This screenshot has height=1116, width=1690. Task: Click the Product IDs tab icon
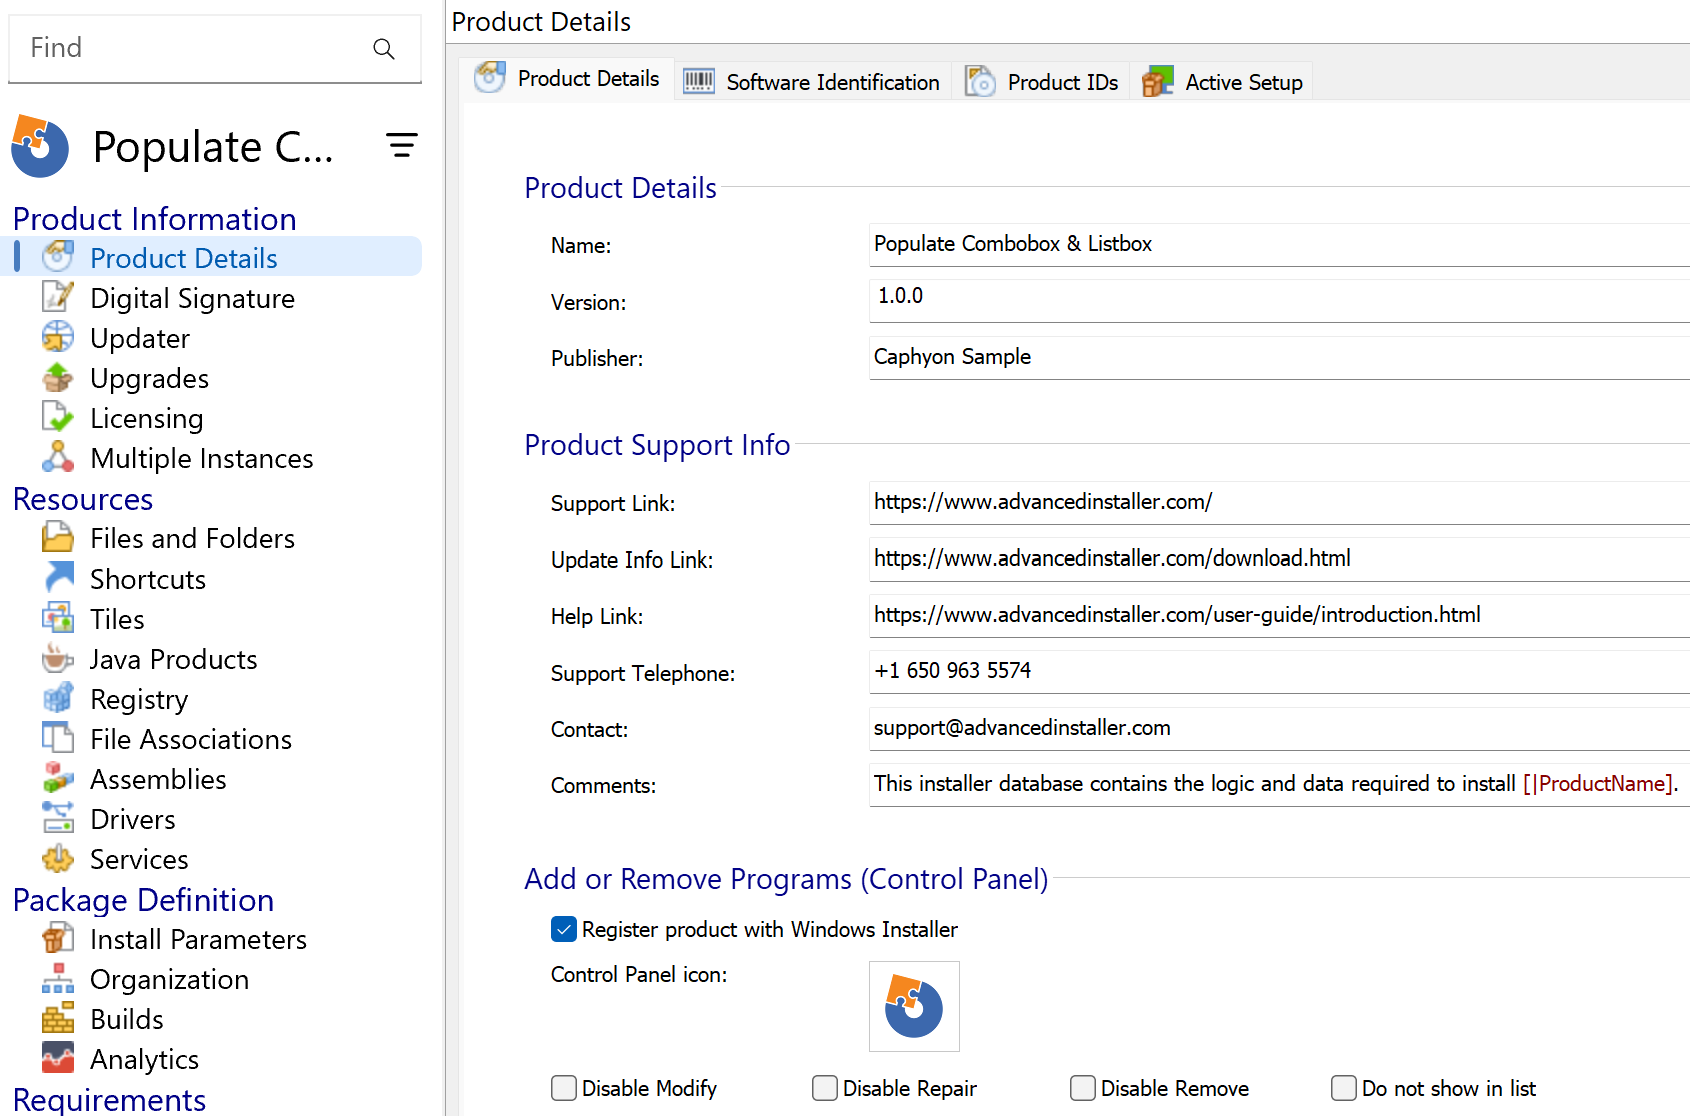[x=980, y=81]
